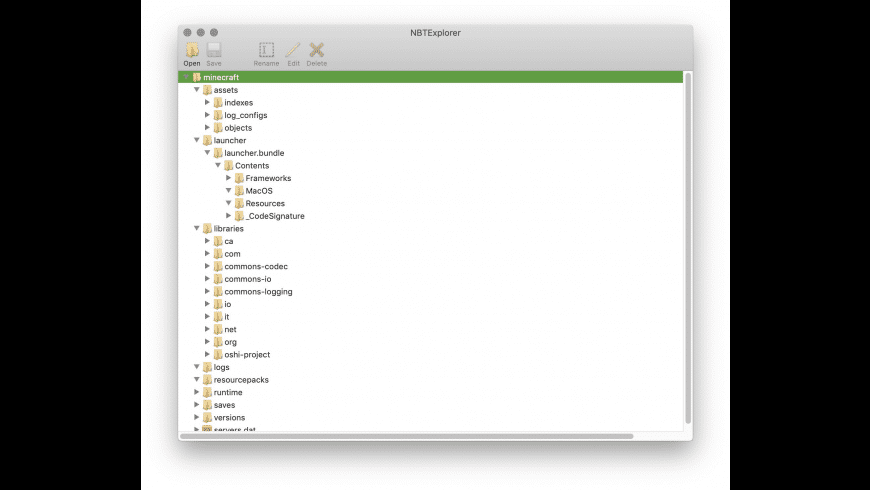Select the 'commons-logging' row text
This screenshot has width=870, height=490.
pos(258,291)
